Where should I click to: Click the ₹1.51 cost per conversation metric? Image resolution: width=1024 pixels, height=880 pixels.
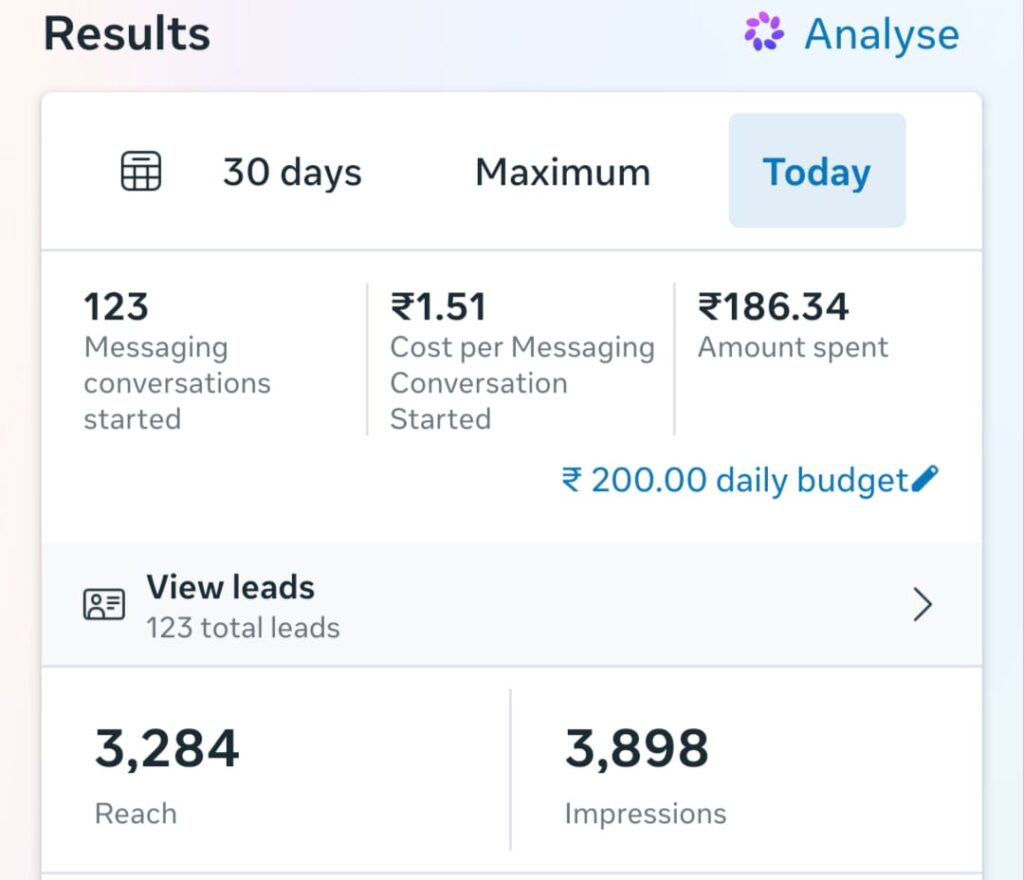tap(522, 360)
